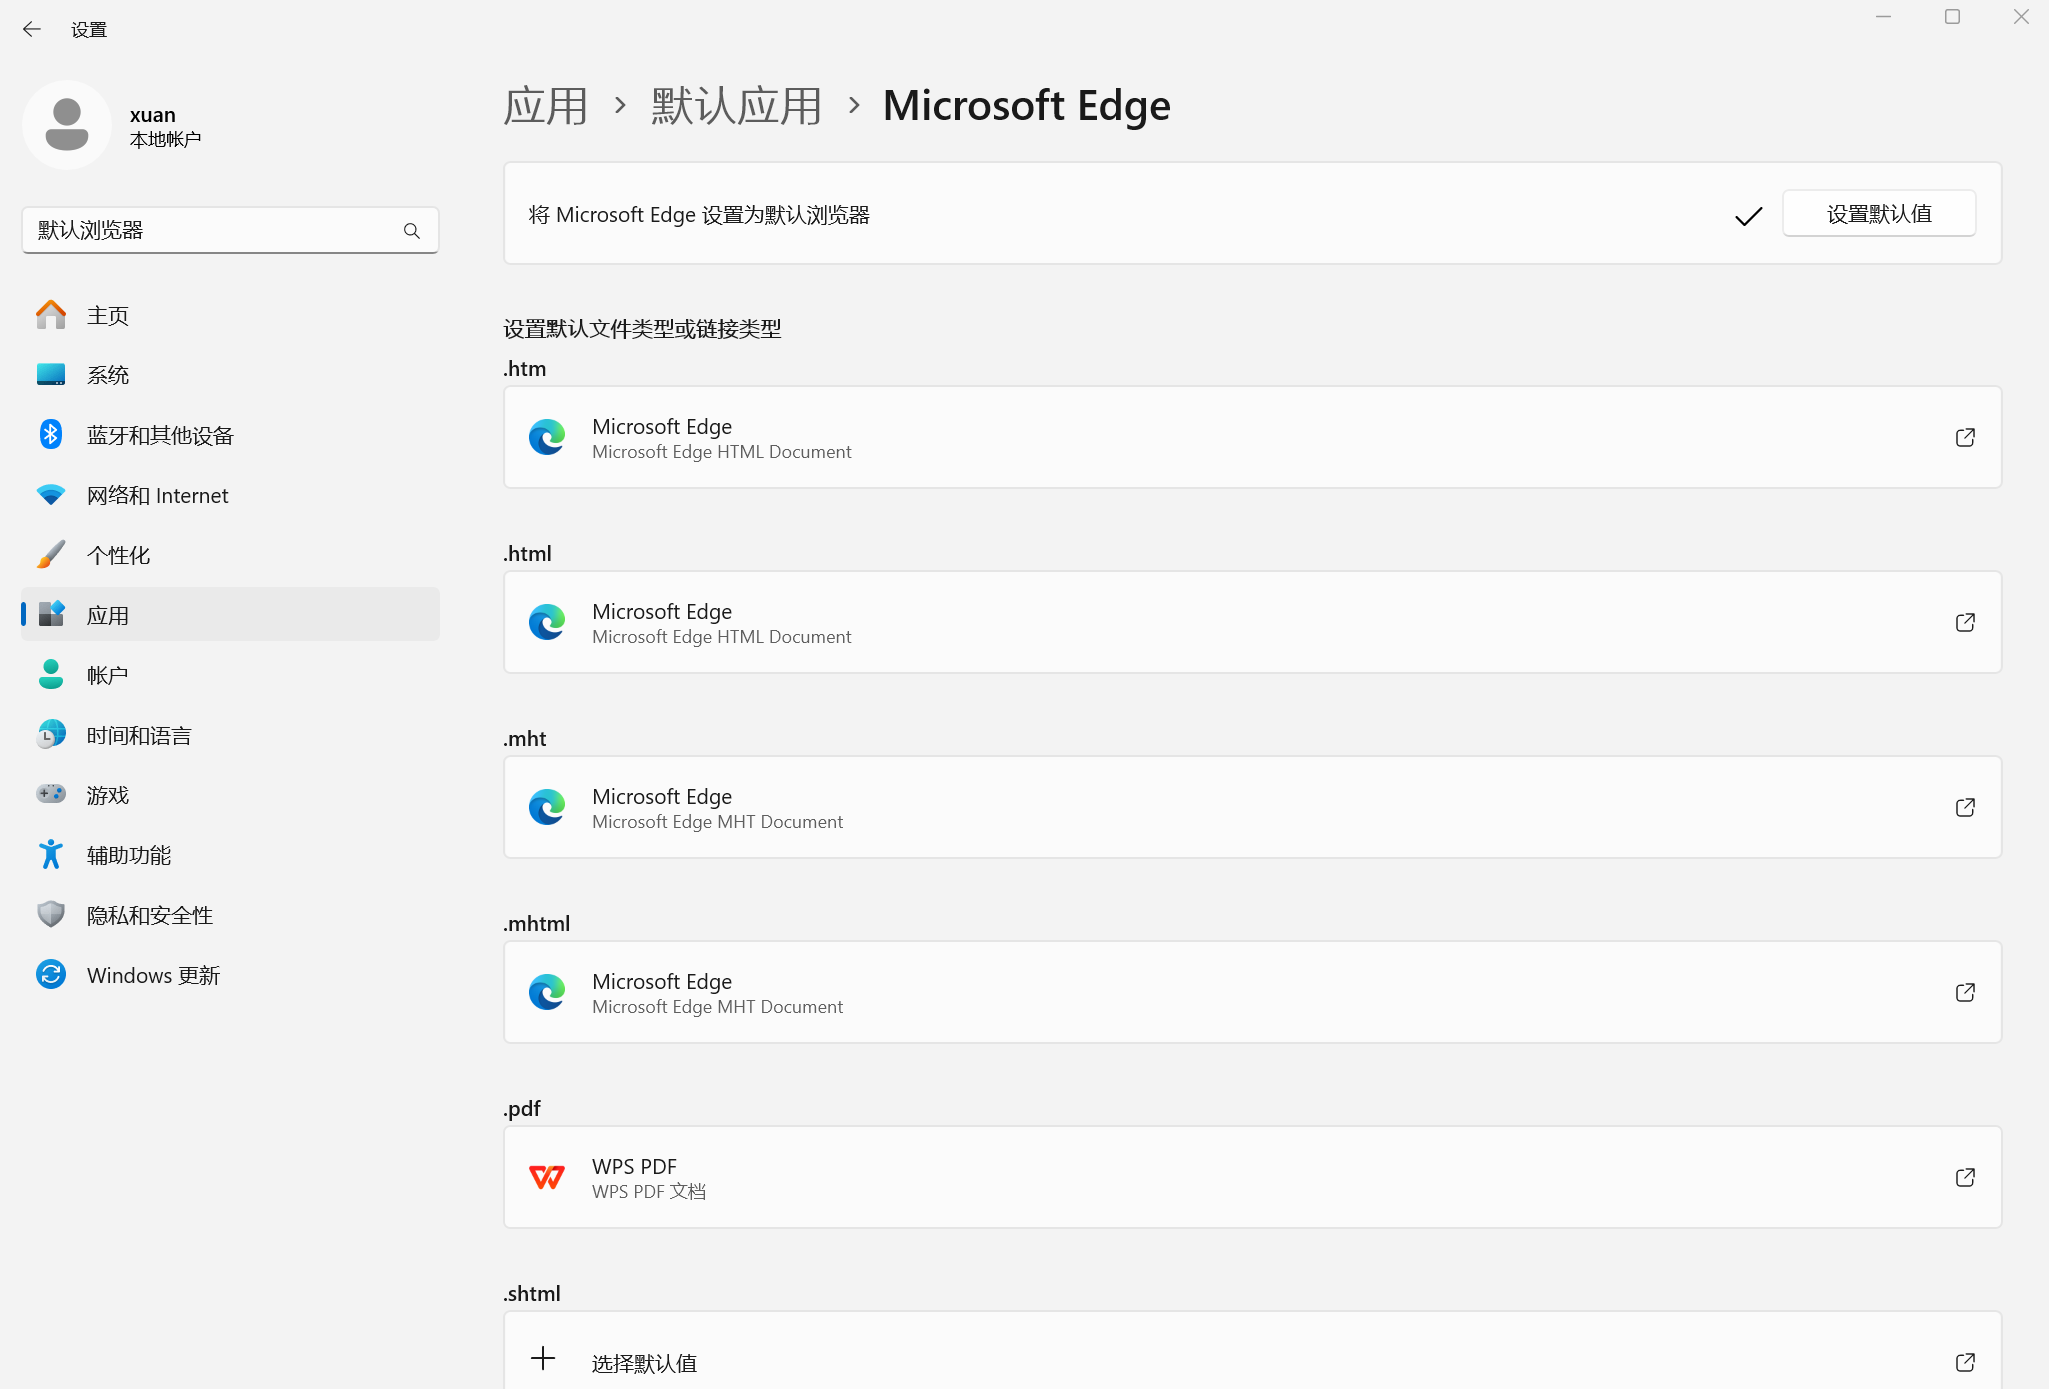The height and width of the screenshot is (1389, 2049).
Task: Go to 默认应用 breadcrumb link
Action: coord(736,106)
